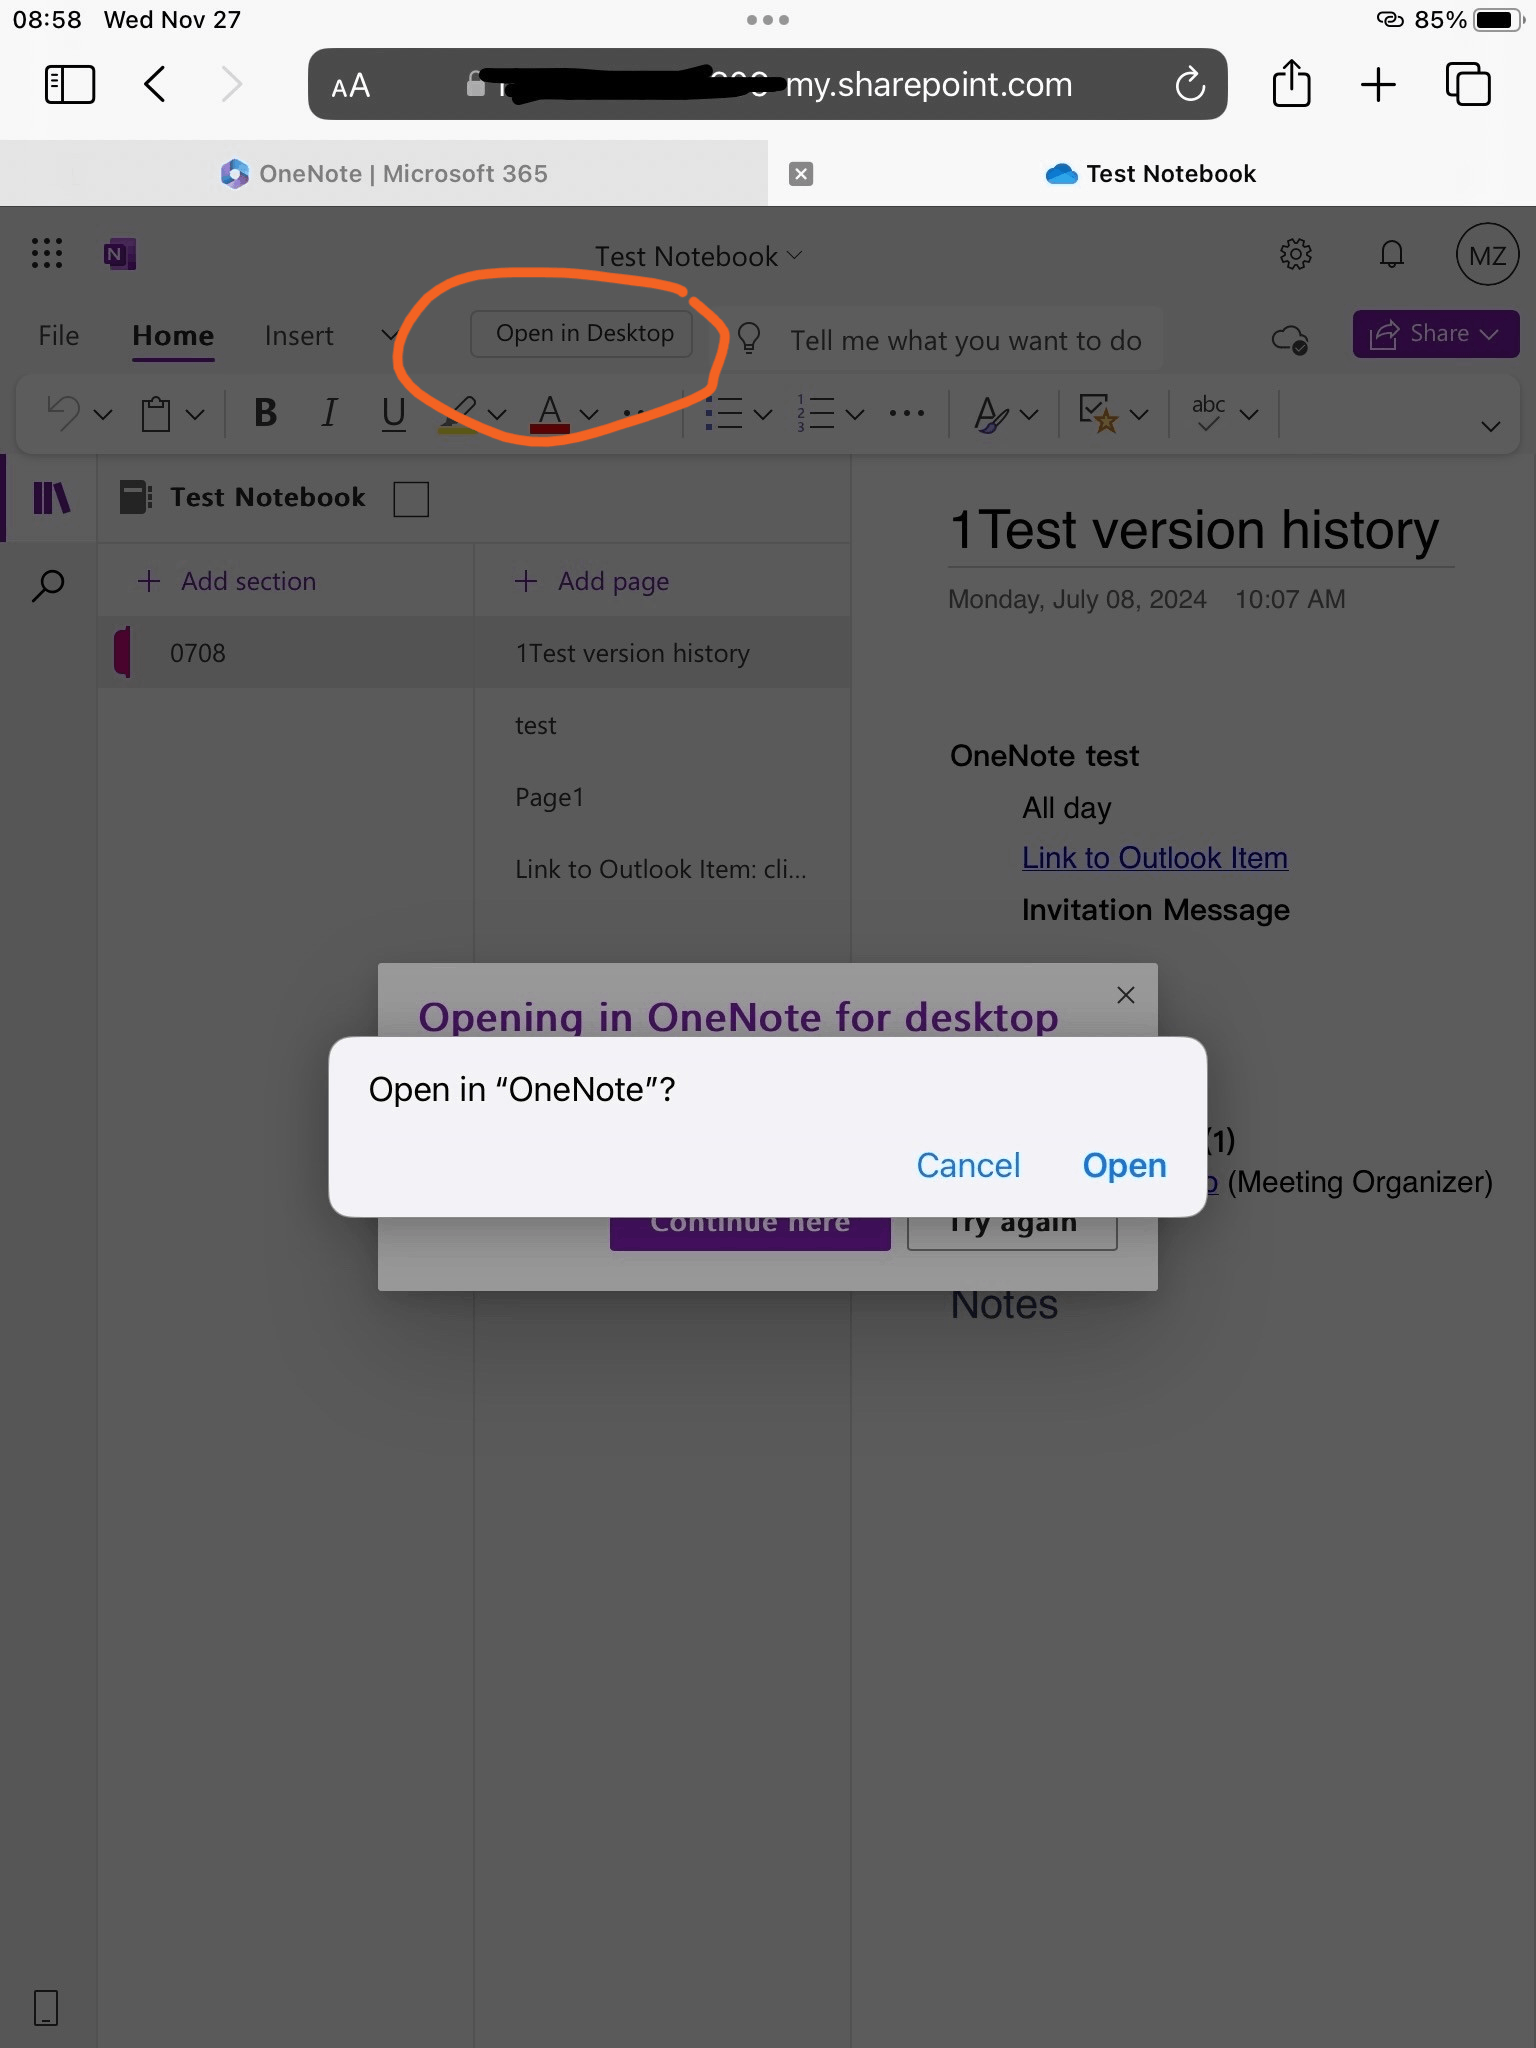This screenshot has width=1536, height=2048.
Task: Select the Home ribbon tab
Action: 173,336
